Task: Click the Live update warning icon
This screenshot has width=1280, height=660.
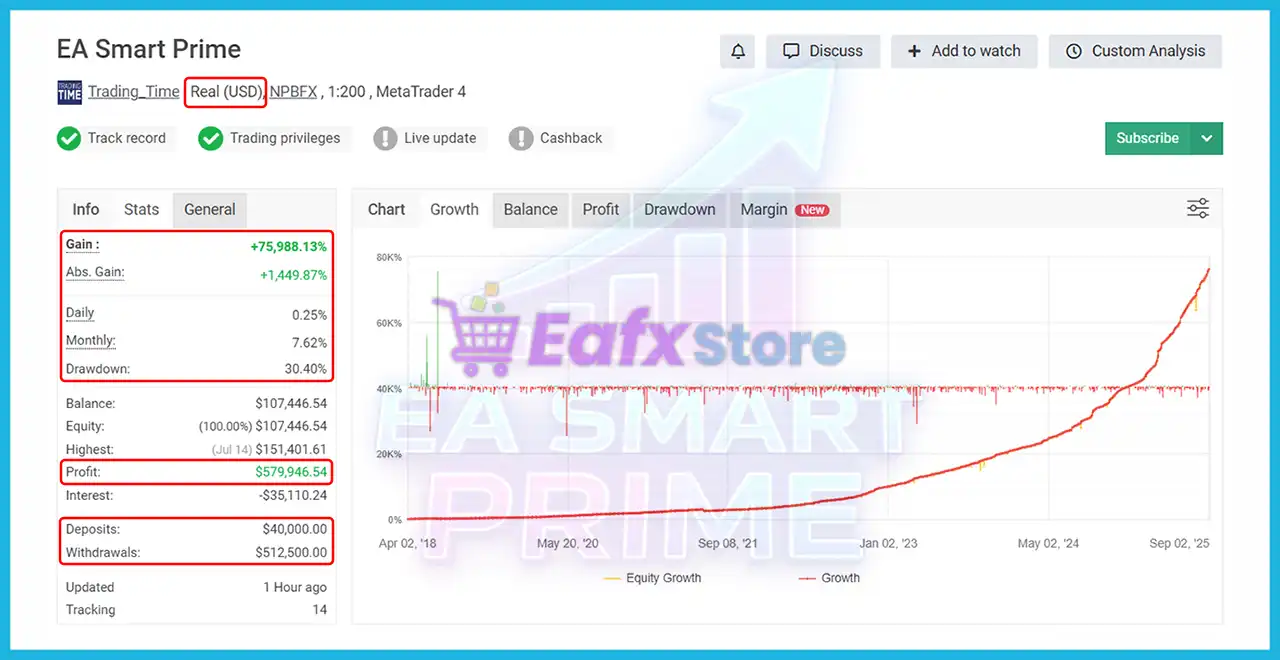Action: [385, 138]
